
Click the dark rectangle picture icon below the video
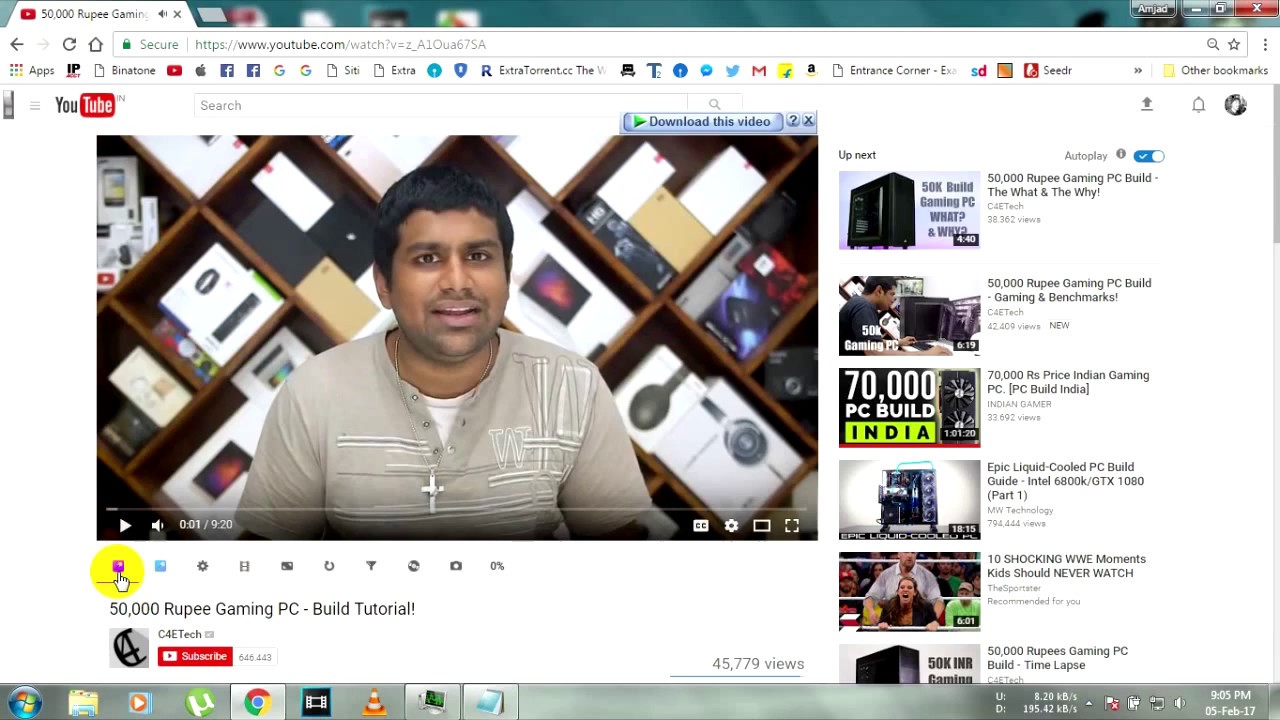click(287, 566)
